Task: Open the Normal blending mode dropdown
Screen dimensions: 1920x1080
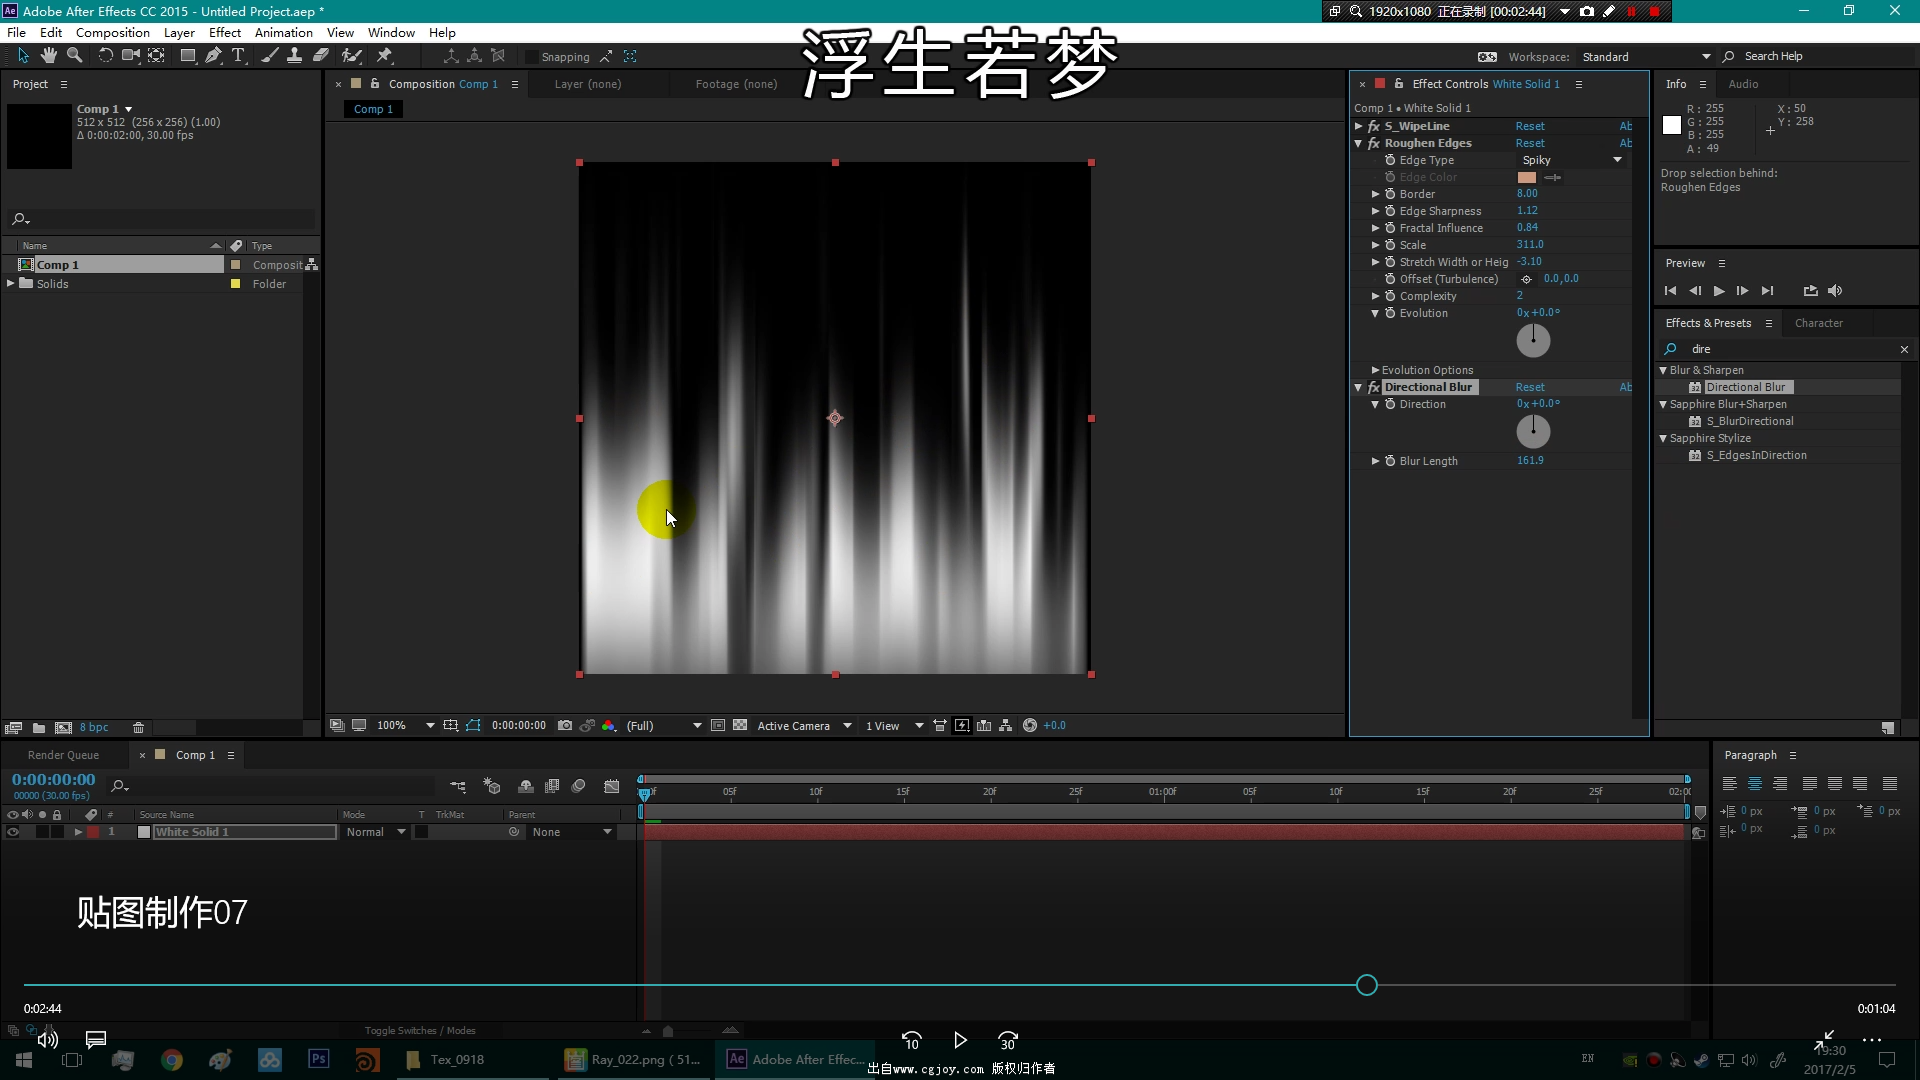Action: pos(375,832)
